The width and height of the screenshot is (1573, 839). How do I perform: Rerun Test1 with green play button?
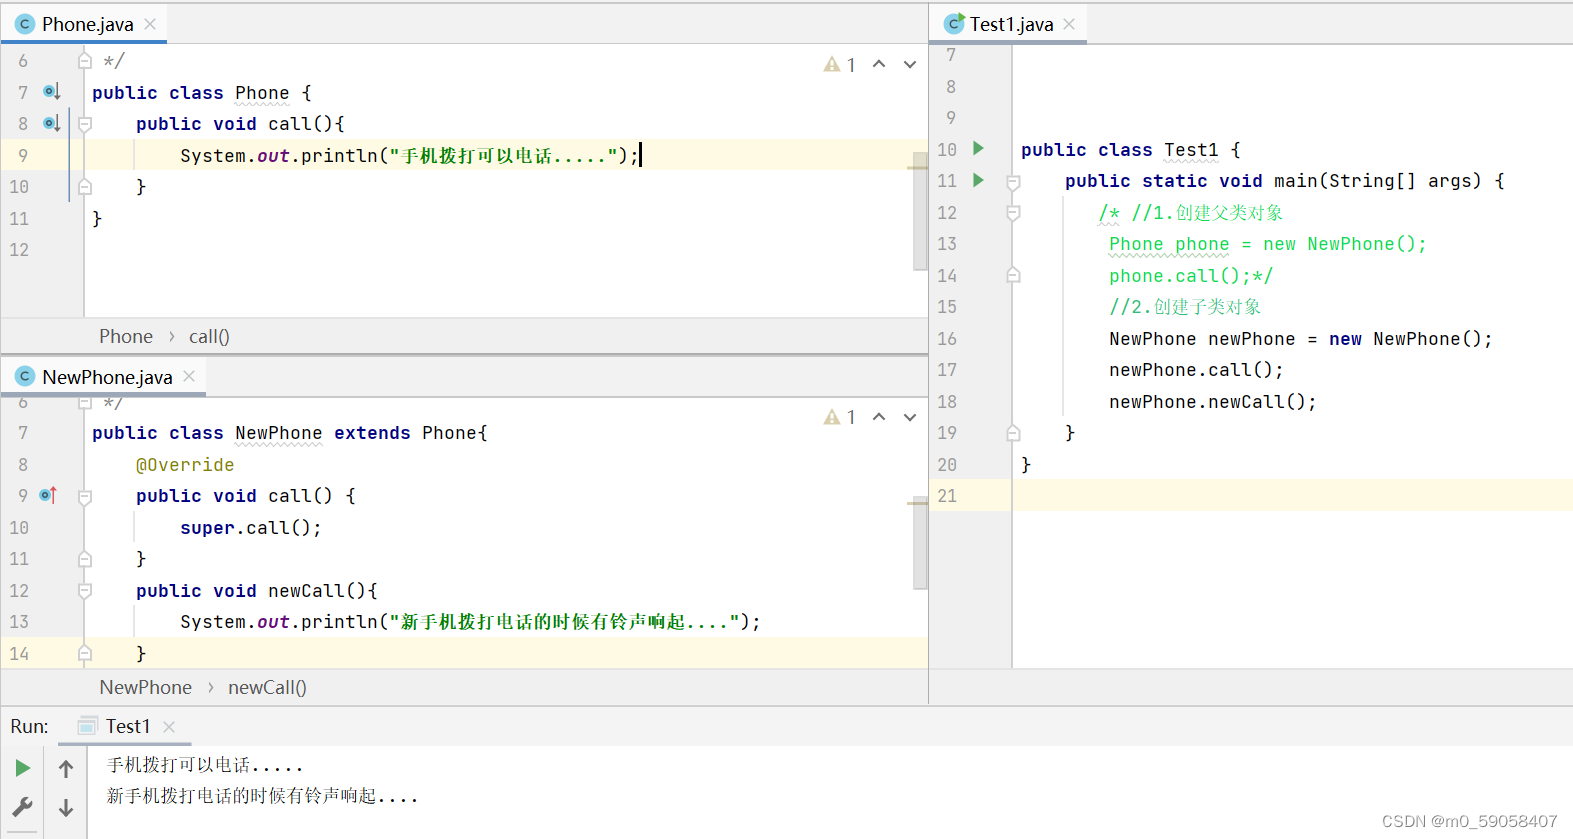pos(22,768)
